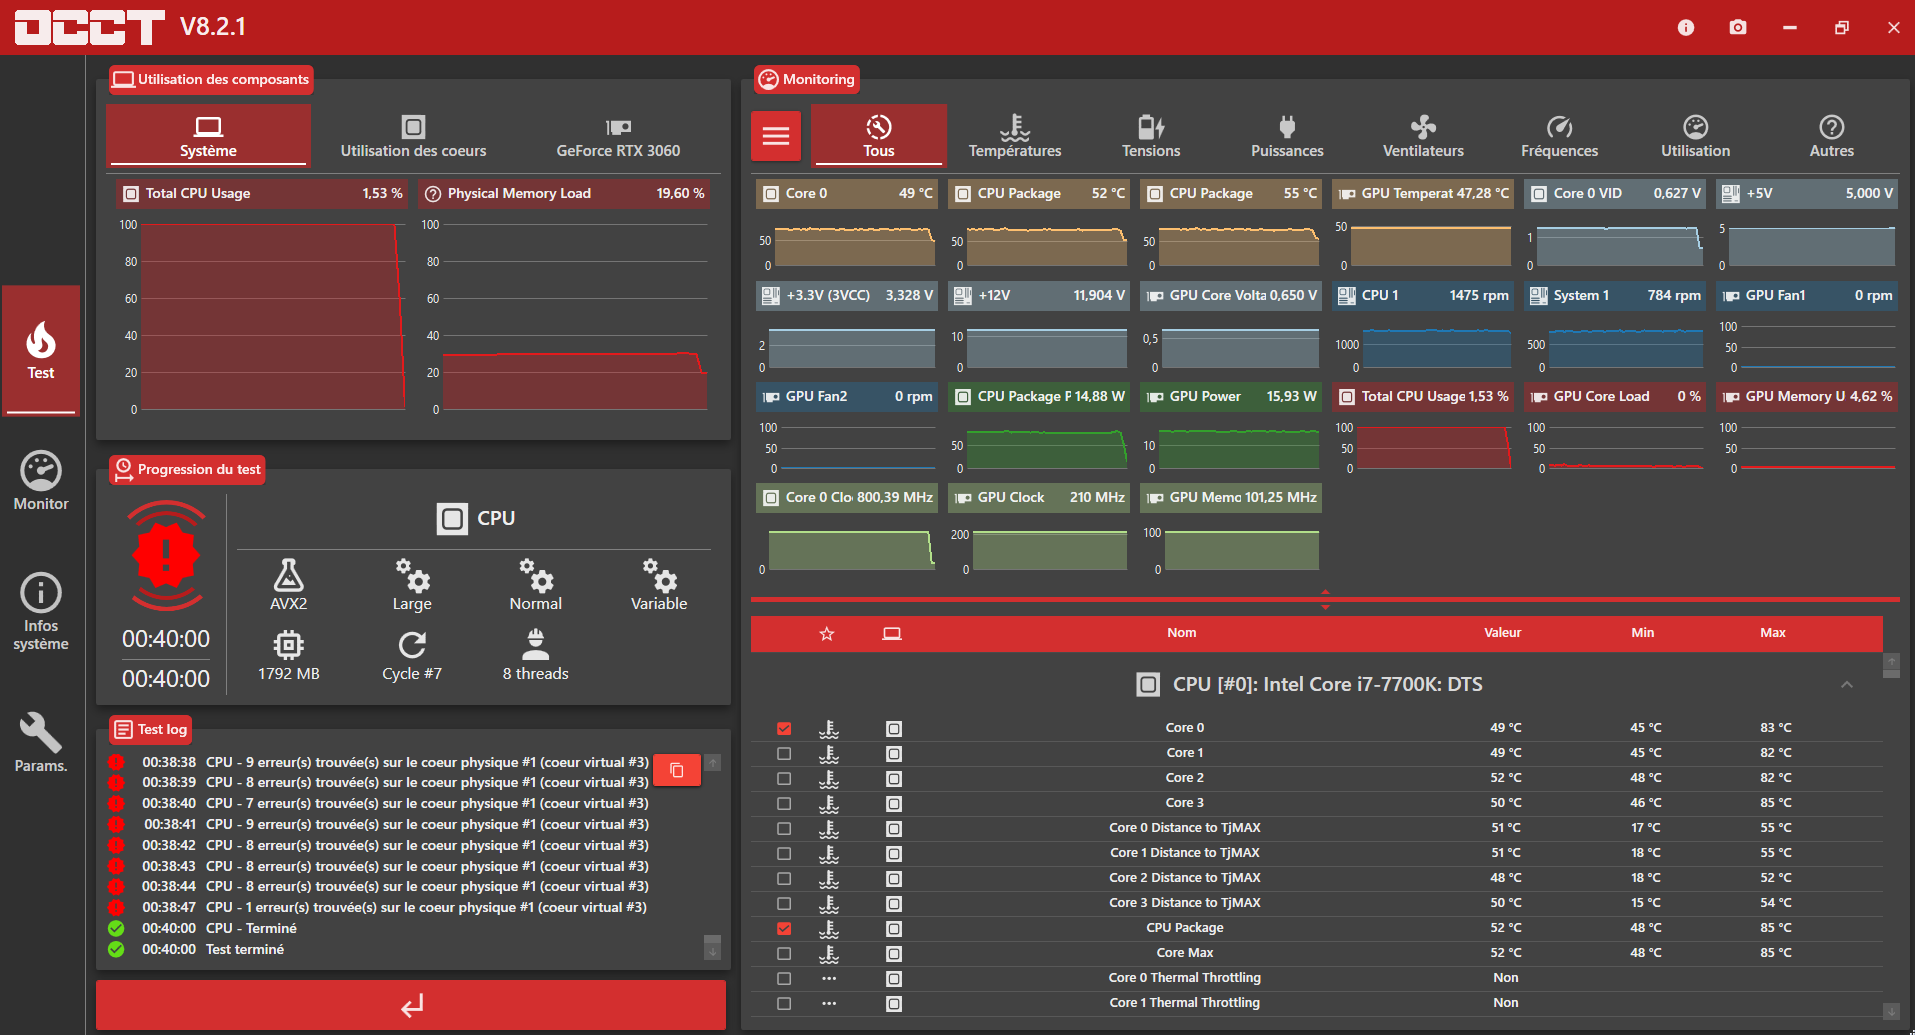Click the 'Test terminé' log entry

click(196, 950)
